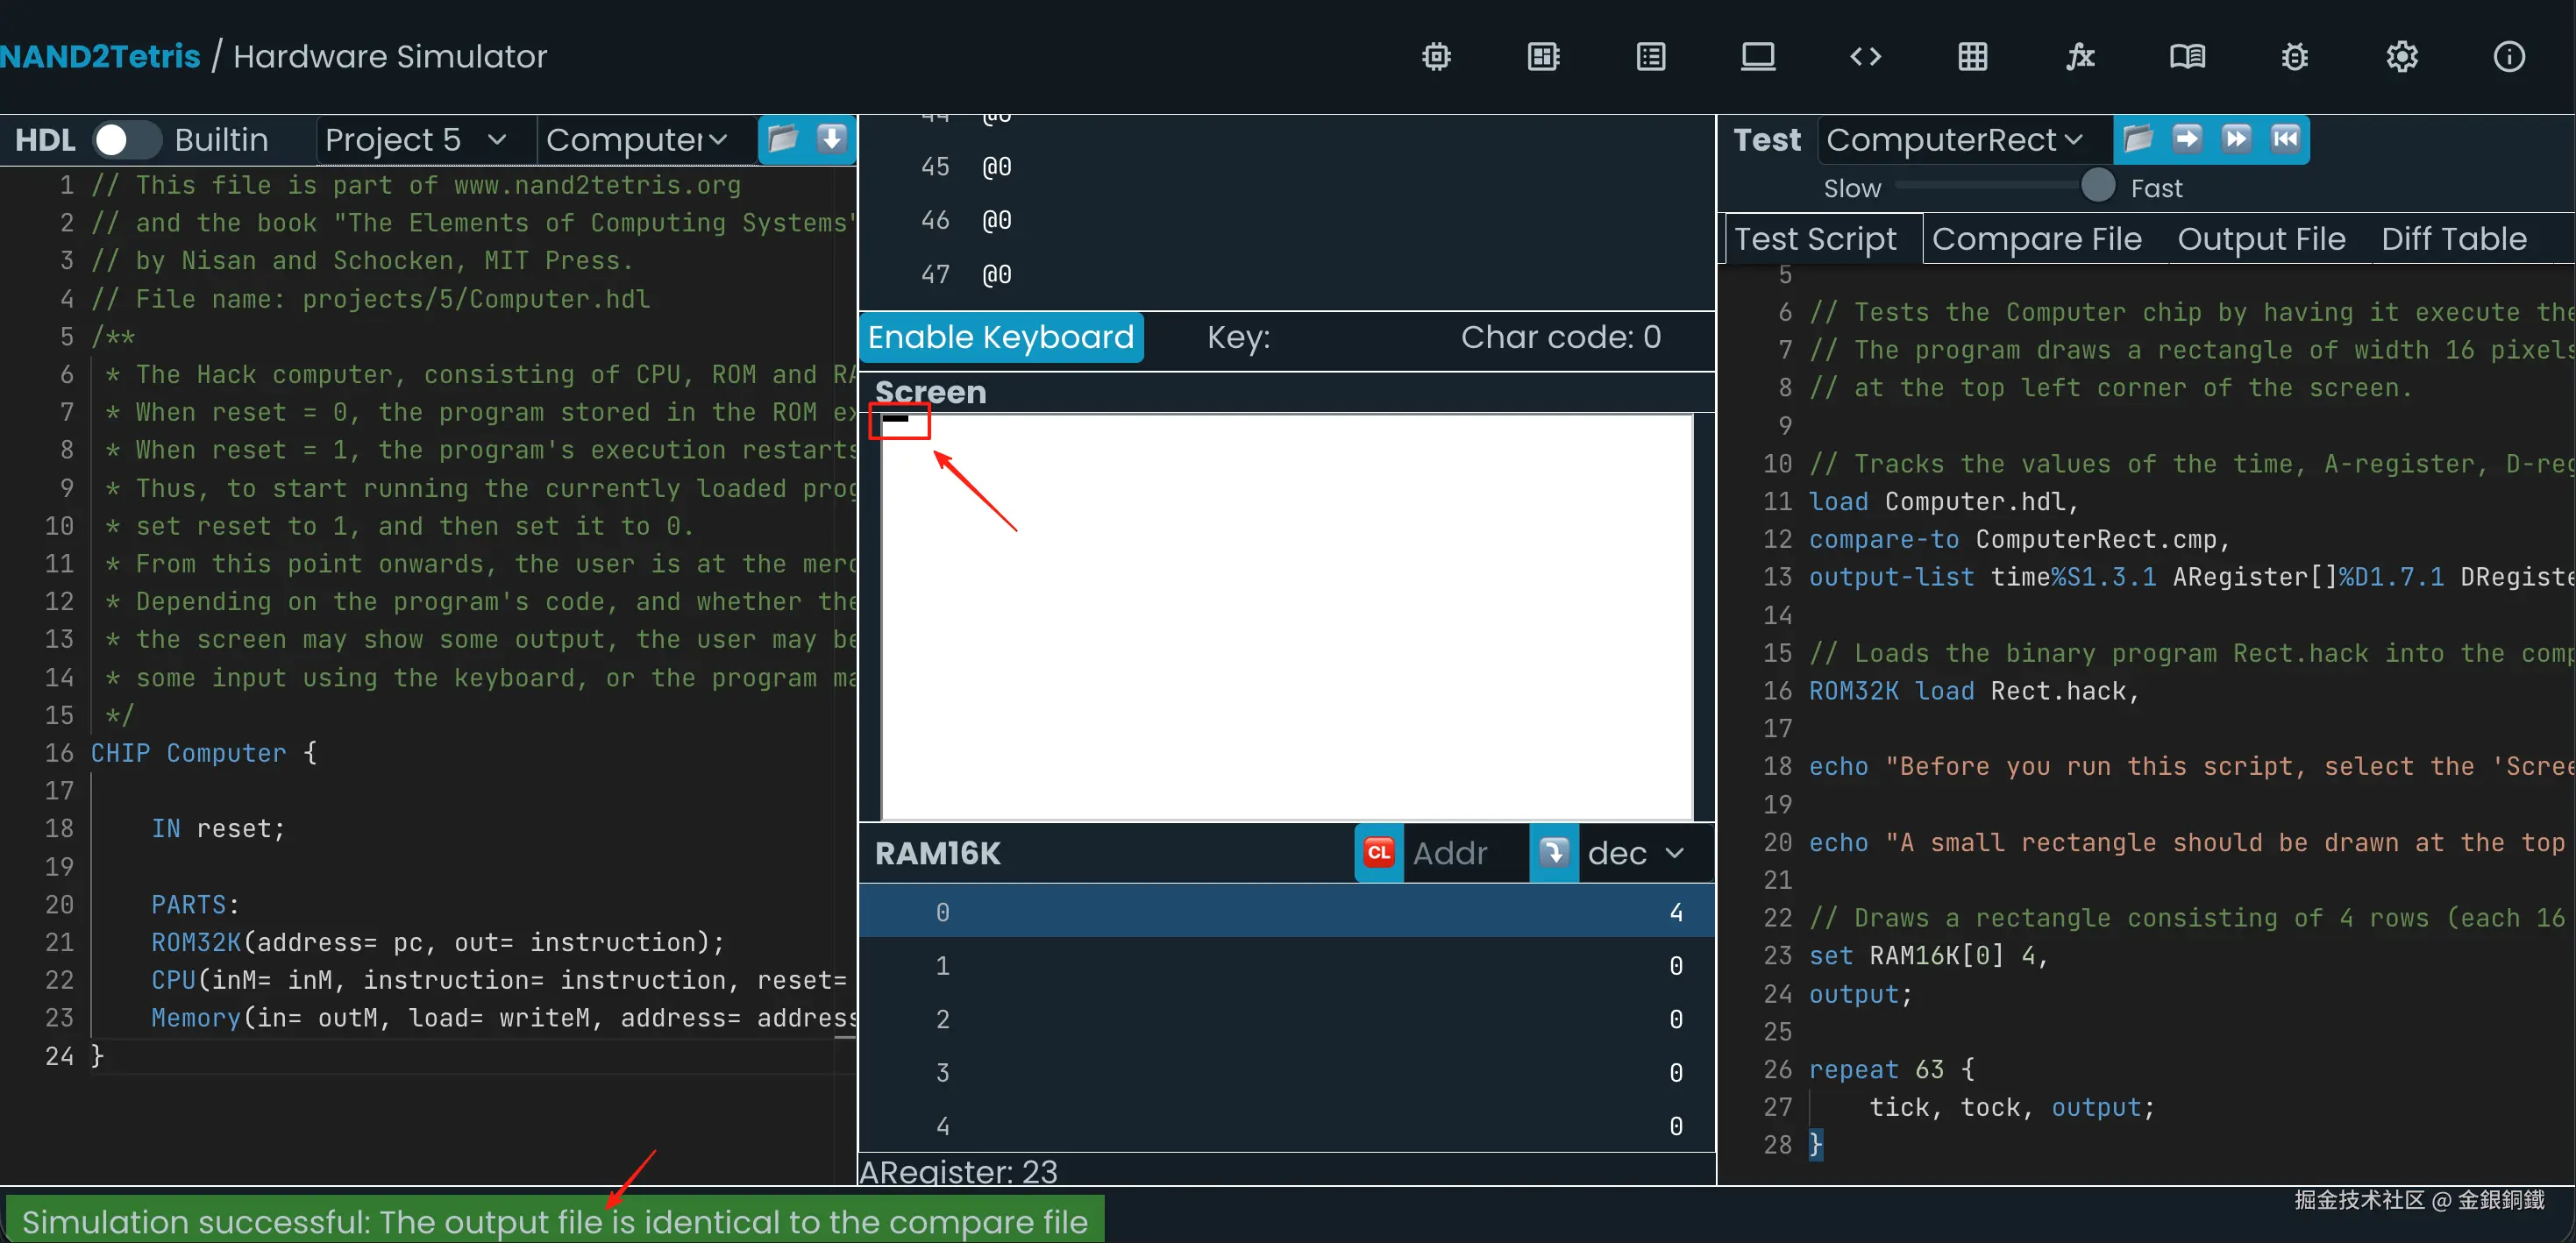Adjust the Slow/Fast speed slider handle
Image resolution: width=2576 pixels, height=1243 pixels.
pyautogui.click(x=2097, y=186)
